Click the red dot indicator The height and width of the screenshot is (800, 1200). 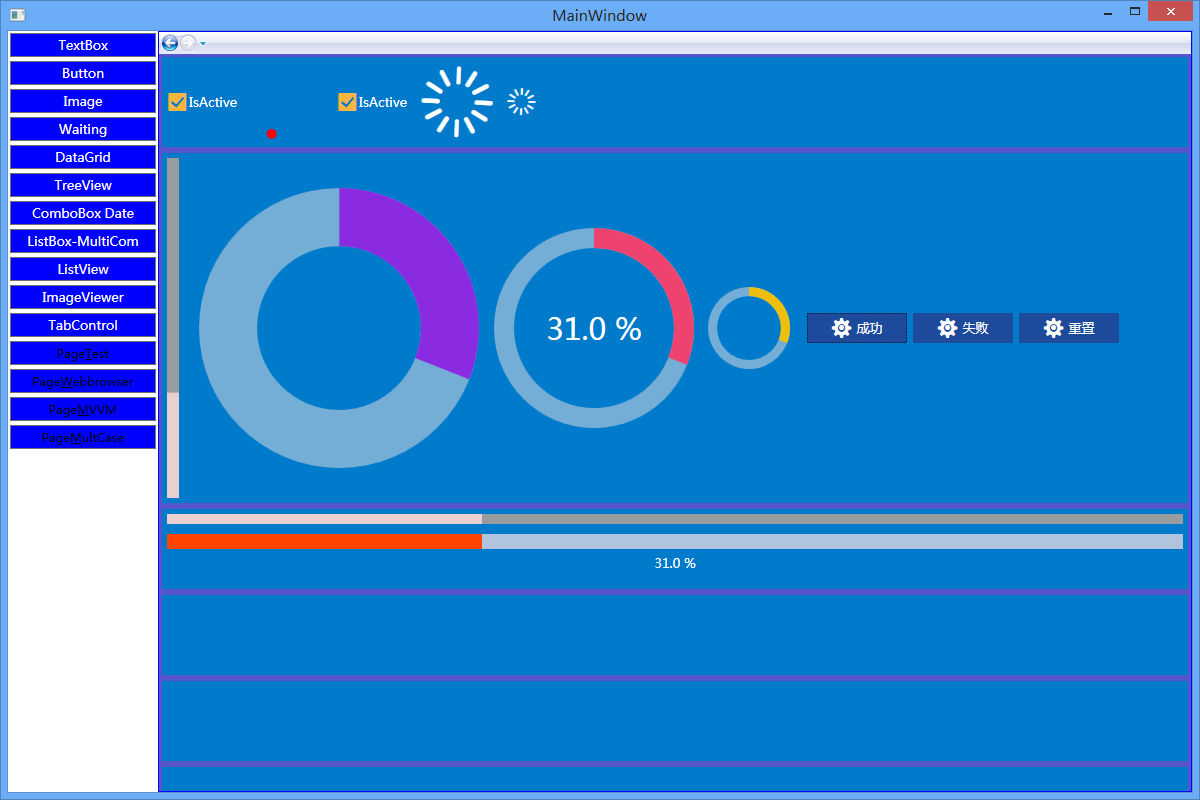click(271, 133)
